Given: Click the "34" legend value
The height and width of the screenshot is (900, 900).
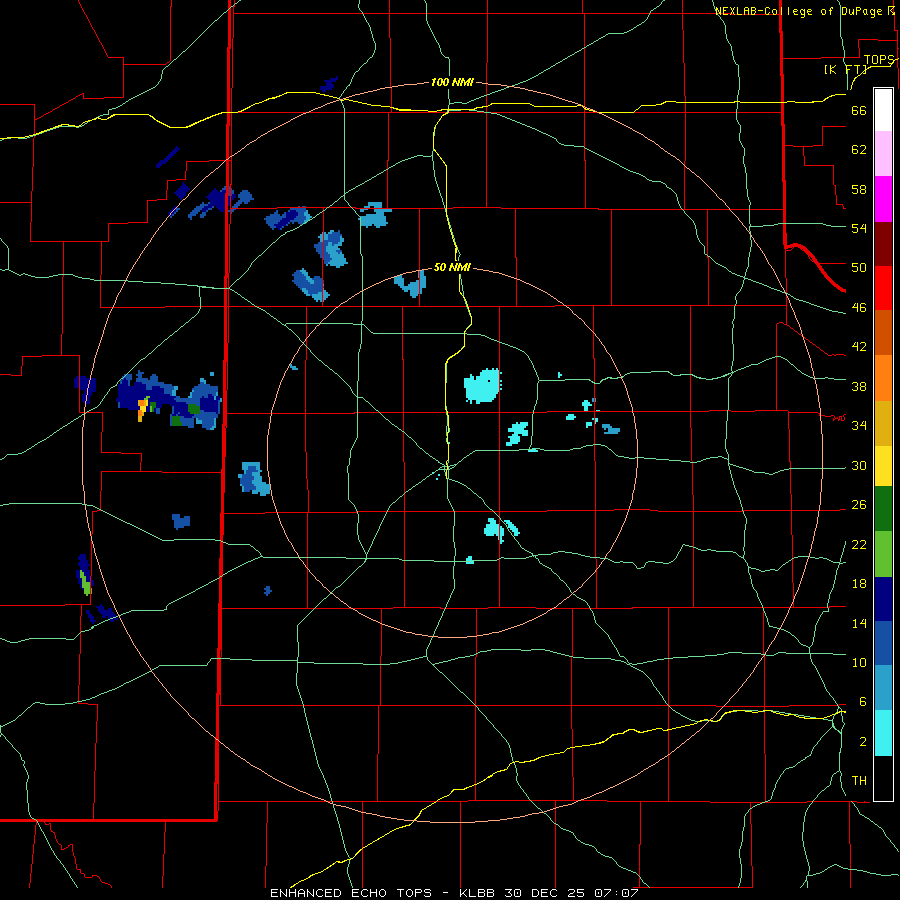Looking at the screenshot, I should coord(859,426).
